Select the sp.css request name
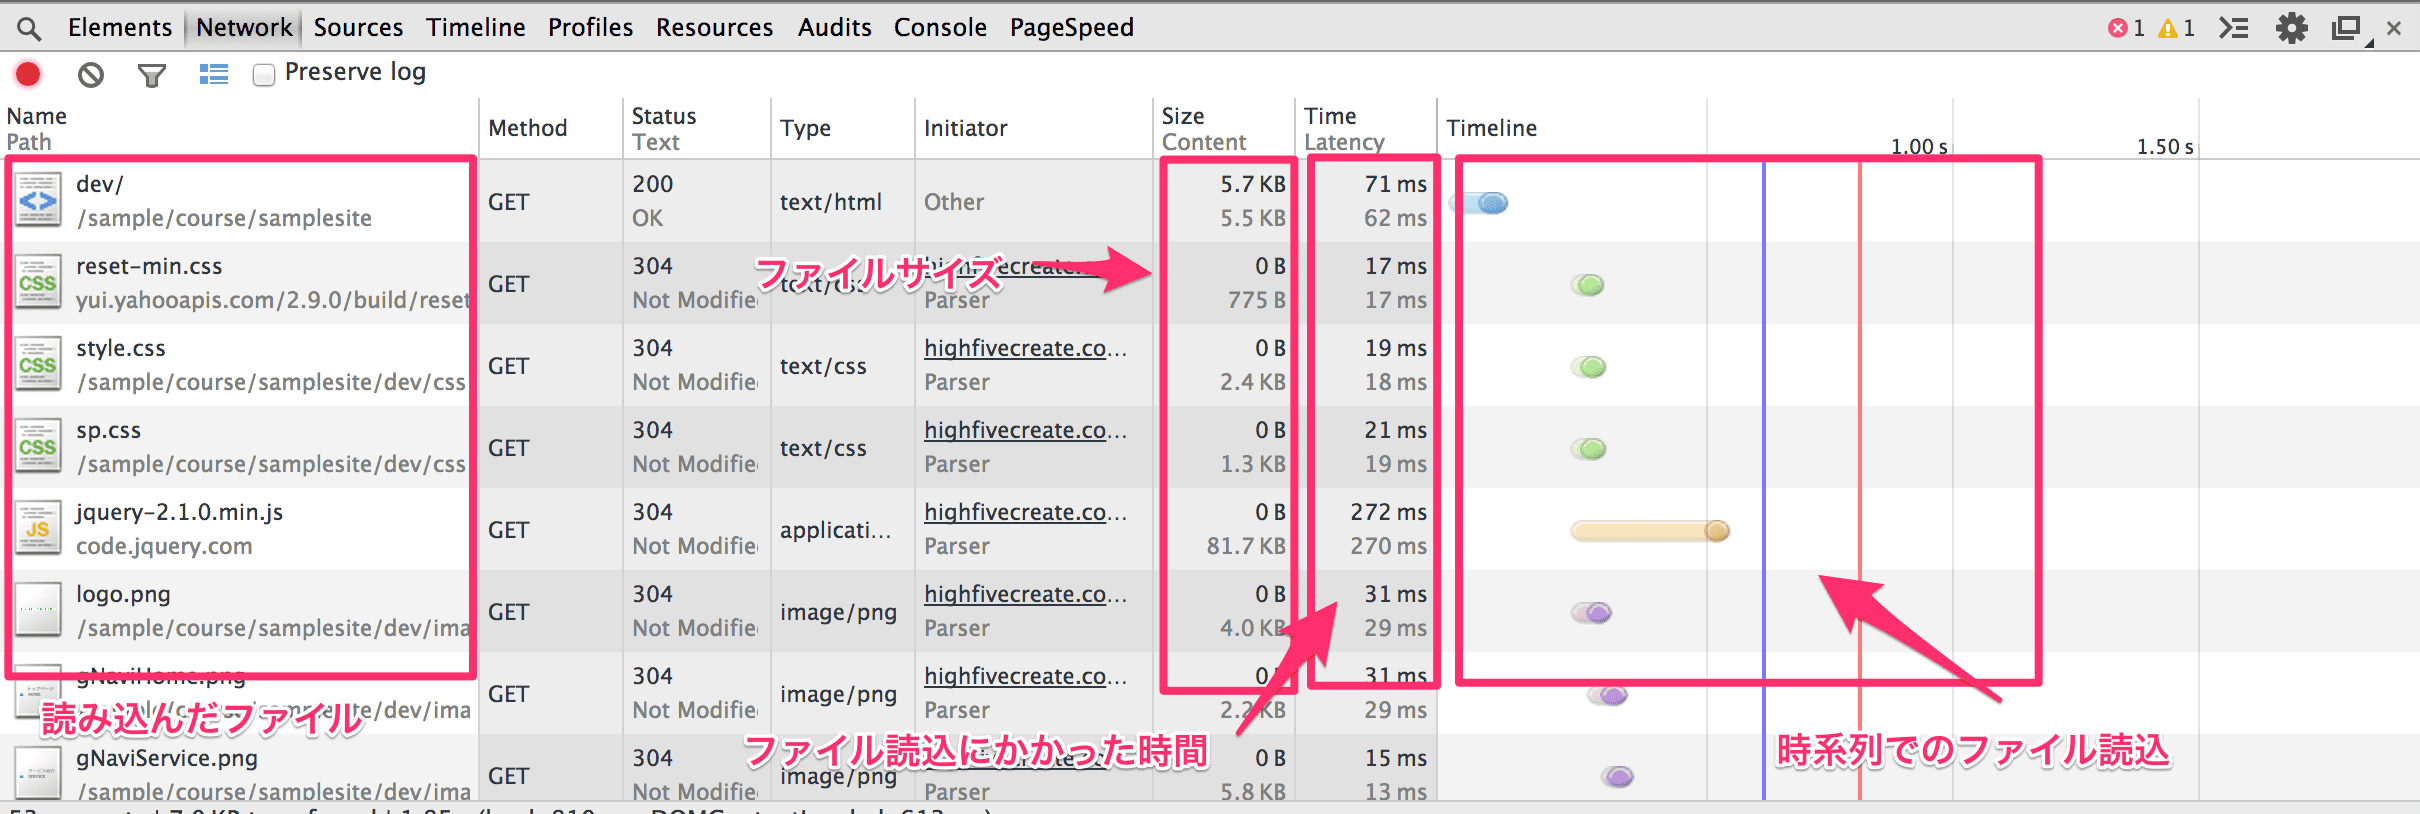The image size is (2420, 814). tap(108, 431)
